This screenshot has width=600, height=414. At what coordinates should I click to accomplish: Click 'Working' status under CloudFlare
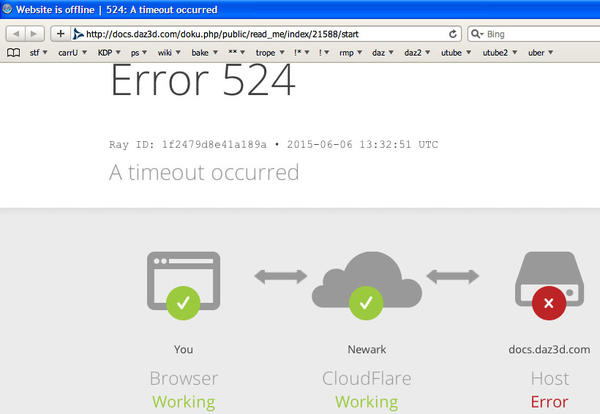point(367,402)
